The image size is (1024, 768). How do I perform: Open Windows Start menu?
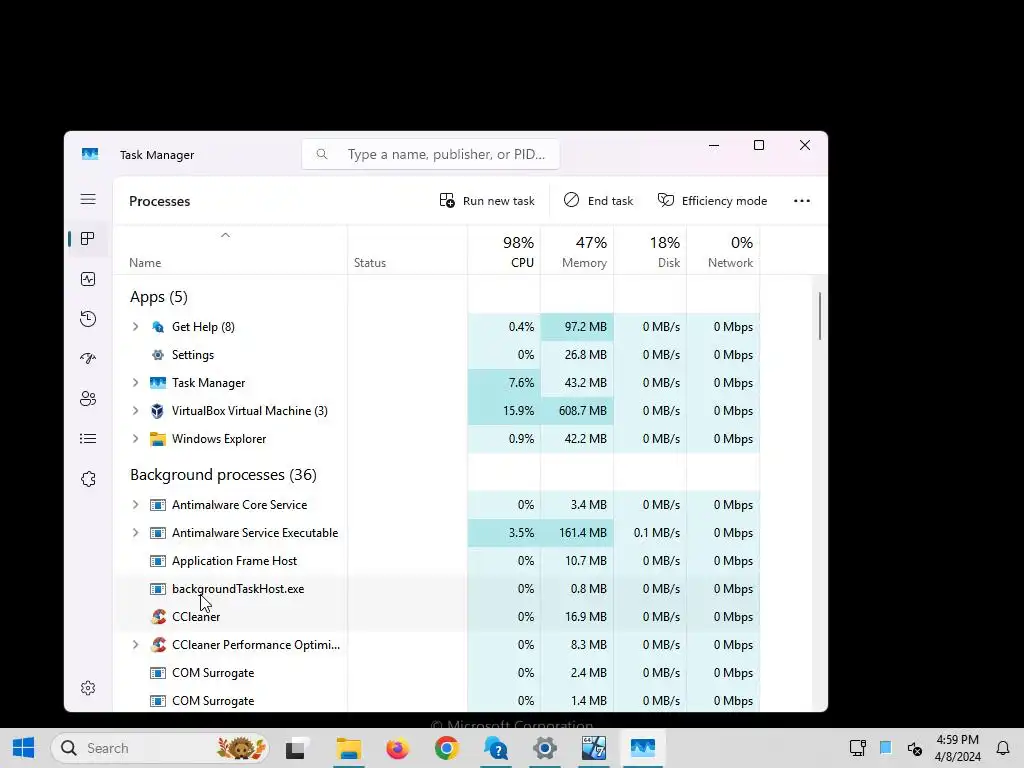(24, 748)
